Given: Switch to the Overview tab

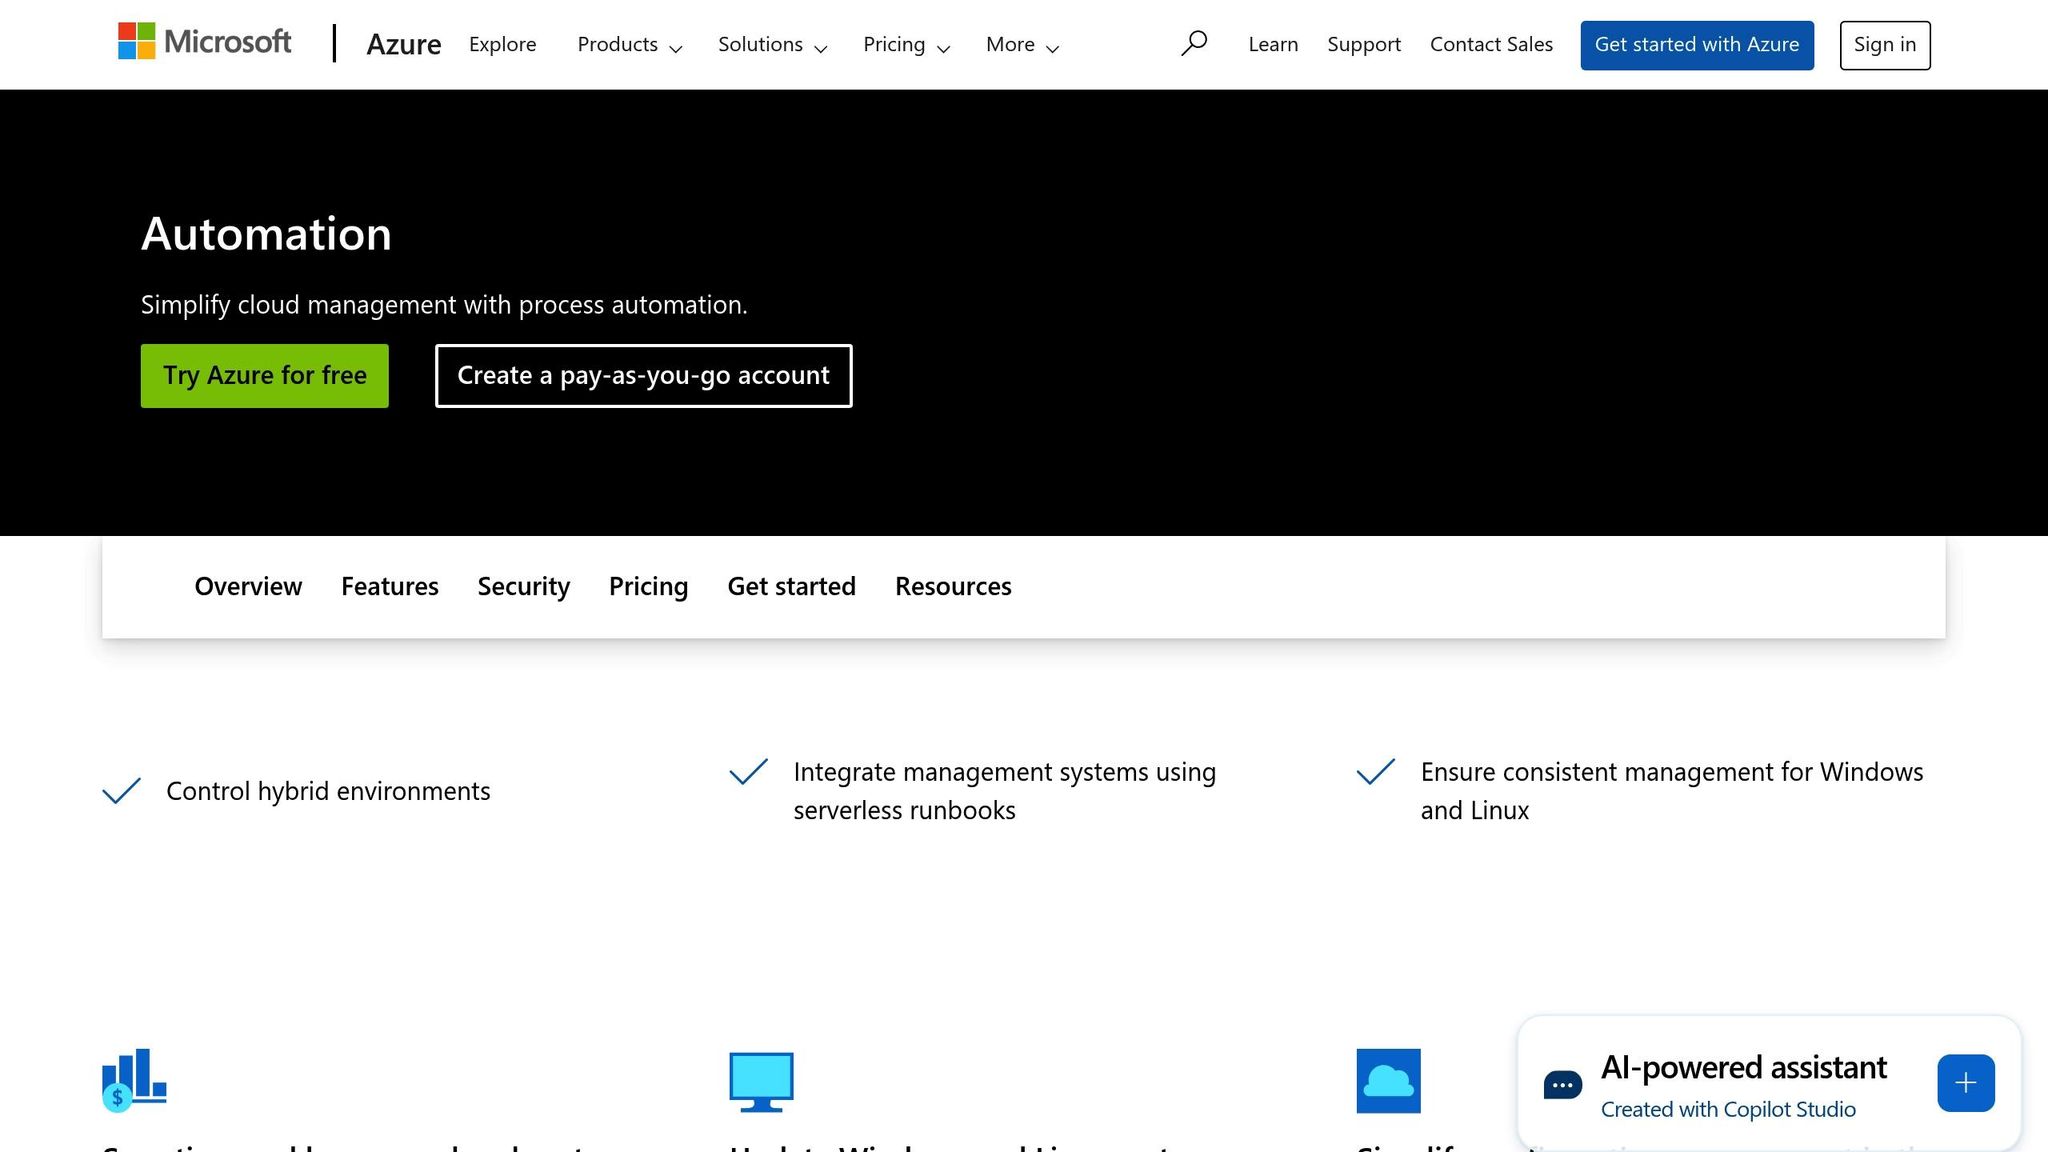Looking at the screenshot, I should (x=248, y=586).
